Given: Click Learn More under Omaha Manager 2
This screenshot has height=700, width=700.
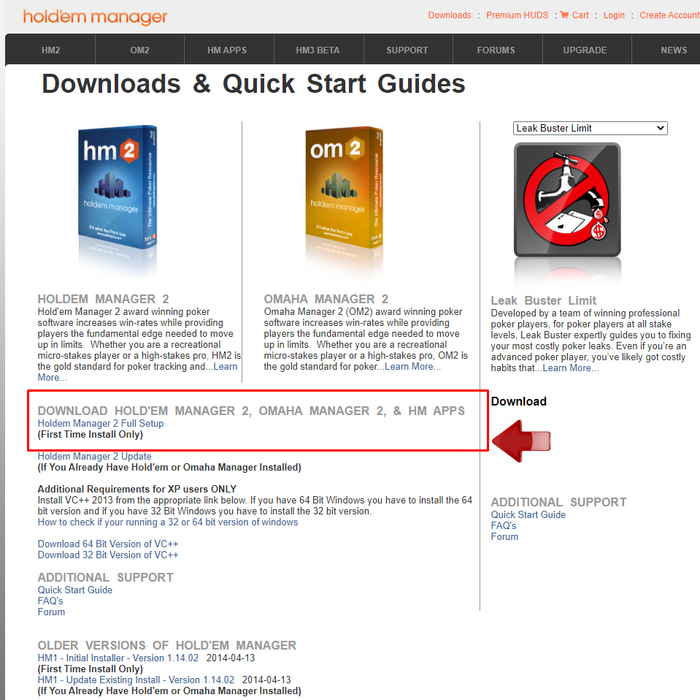Looking at the screenshot, I should 412,367.
